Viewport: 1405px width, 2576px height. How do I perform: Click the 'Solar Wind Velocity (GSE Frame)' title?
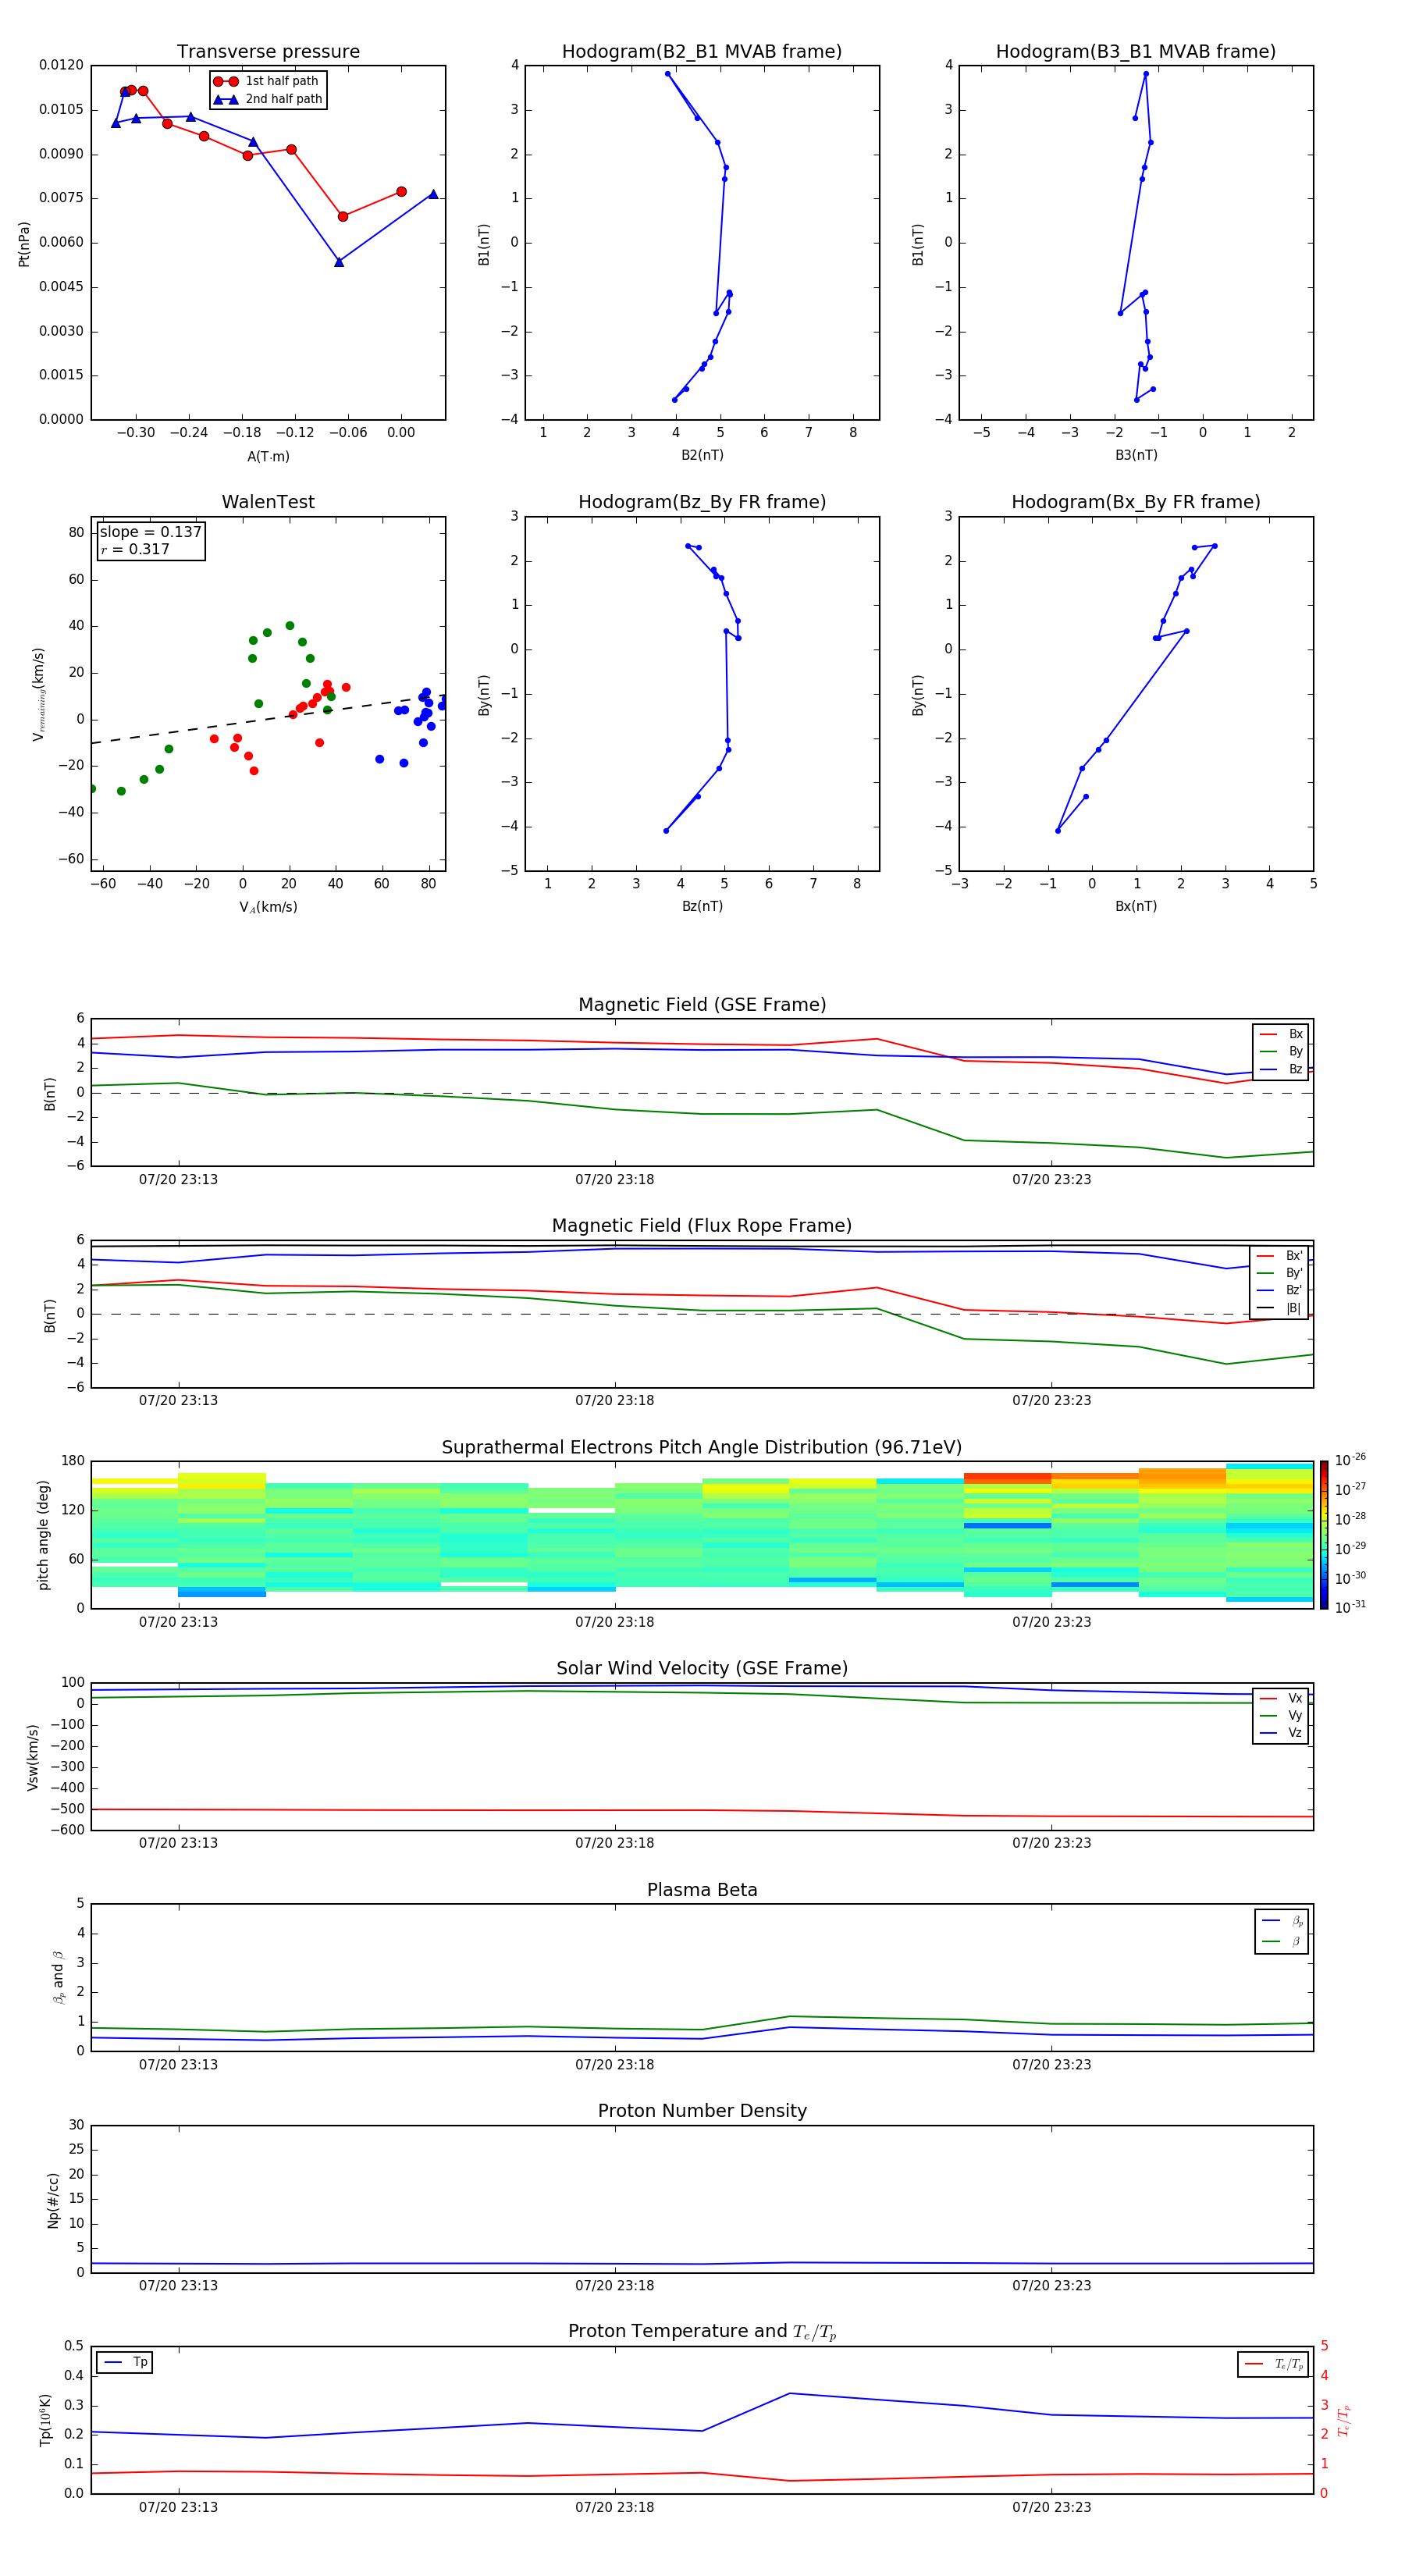702,1669
